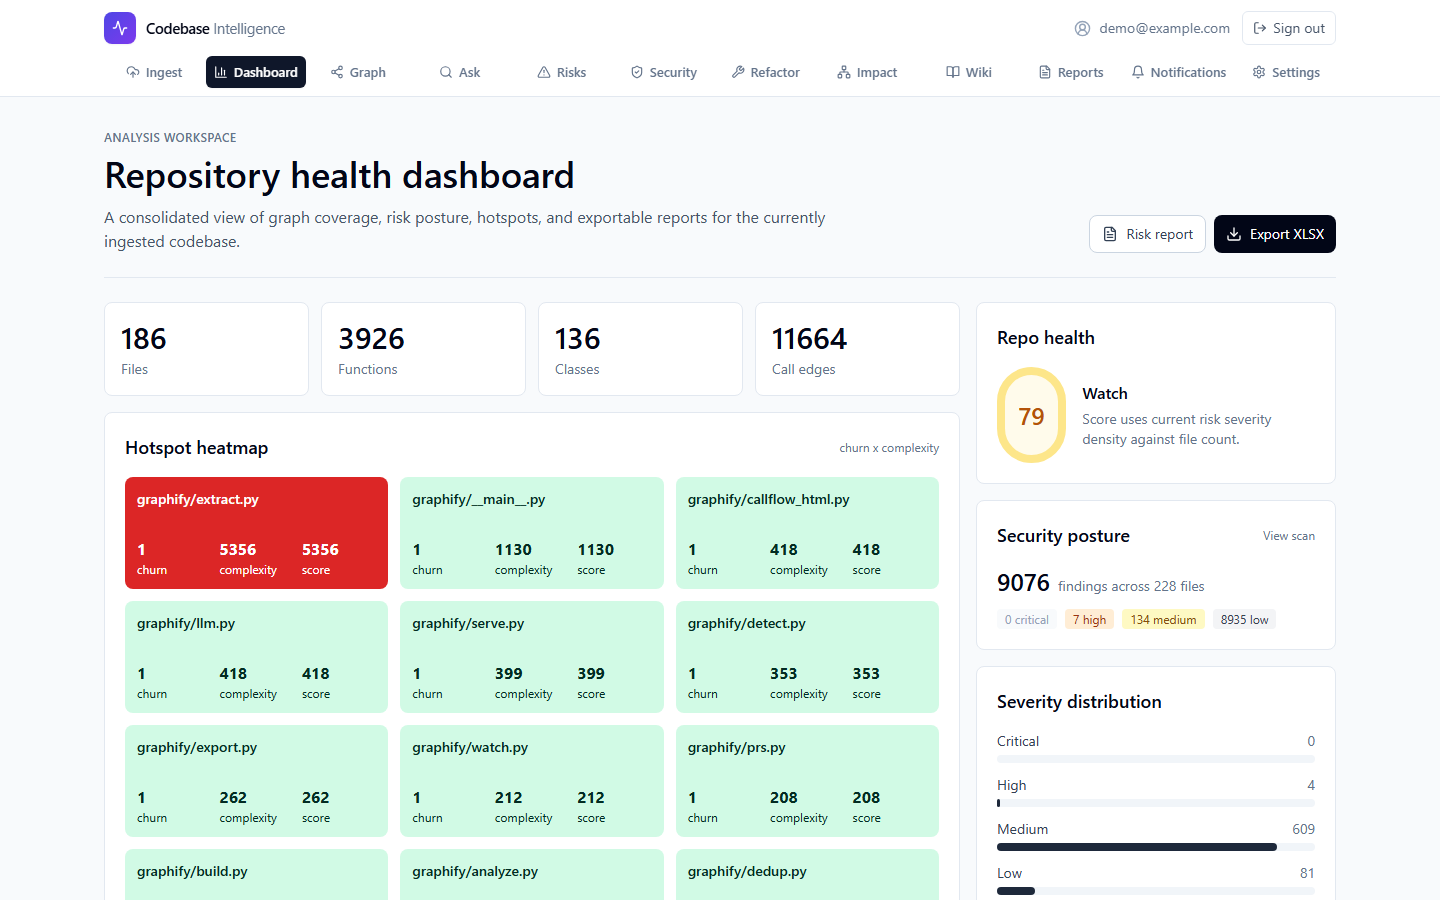Click the Export XLSX button
1440x900 pixels.
point(1275,234)
